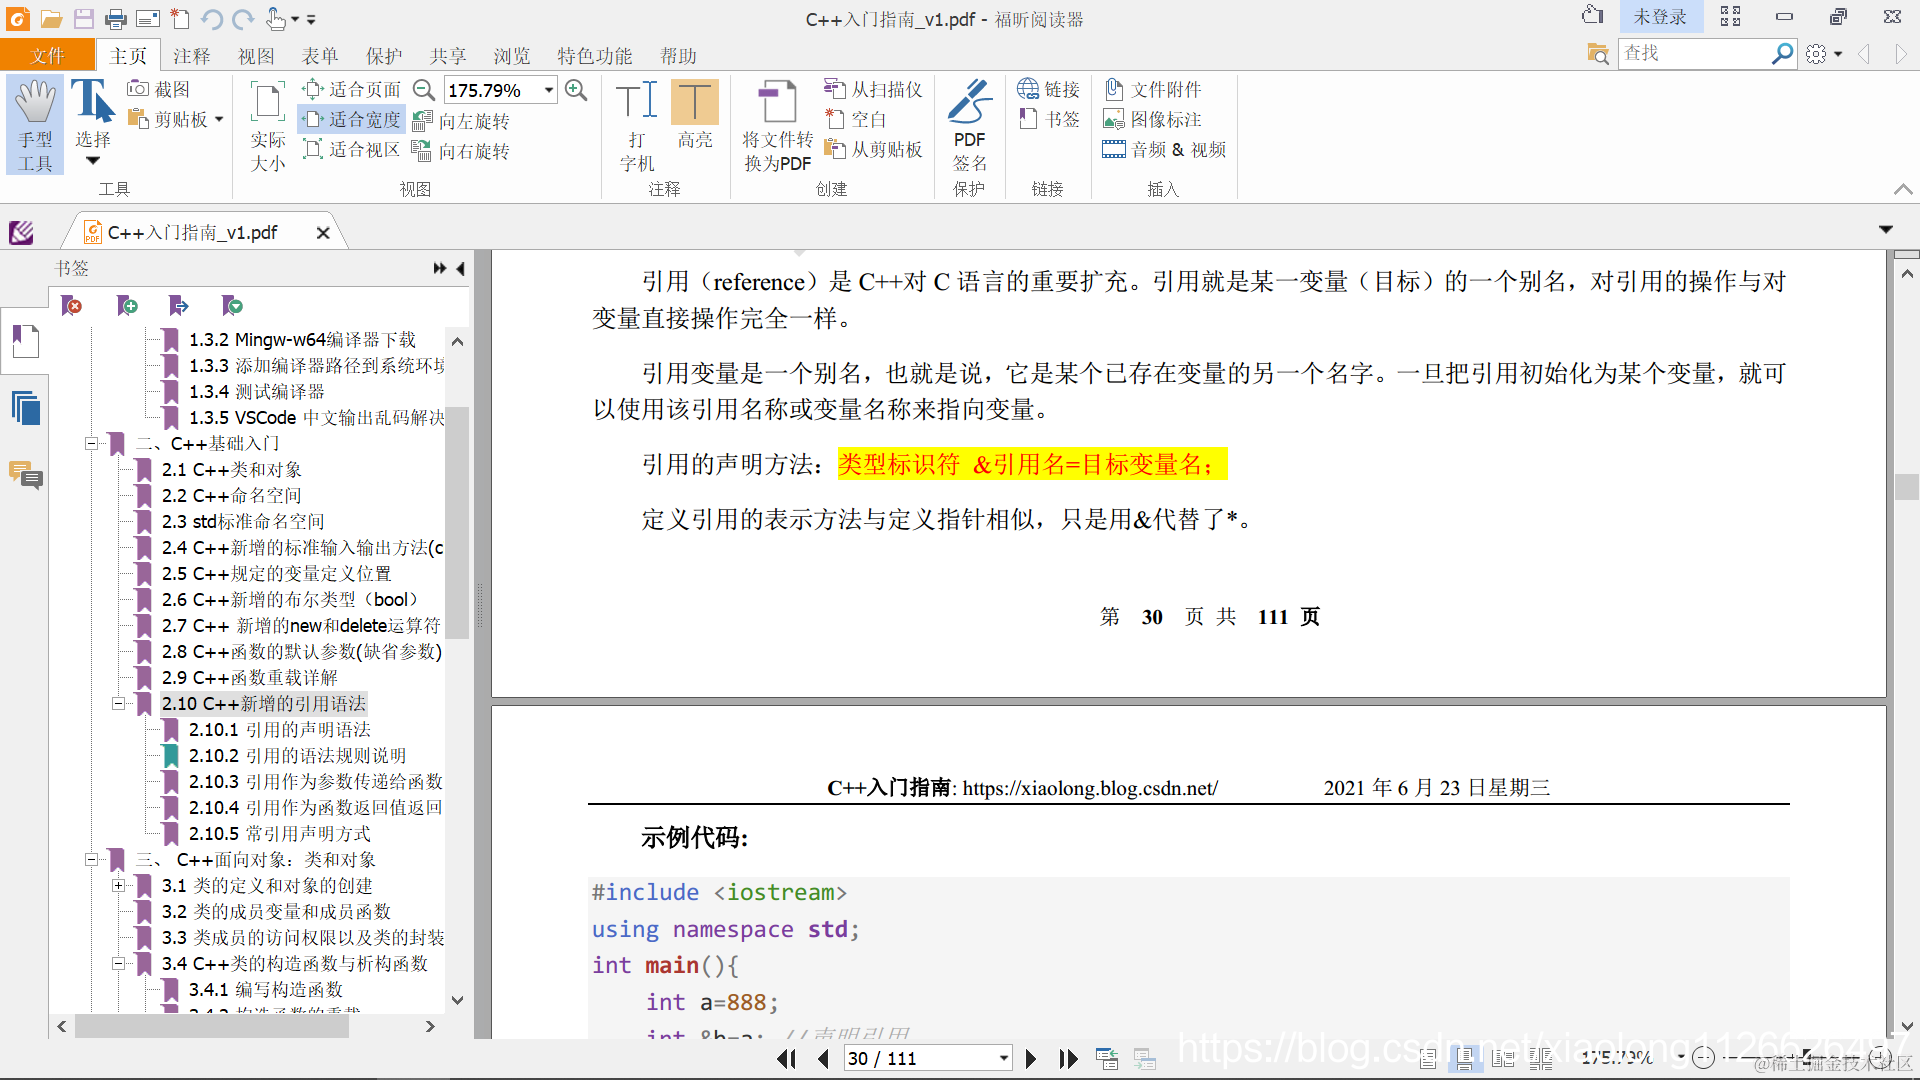Open the 文件 (File) menu

tap(47, 56)
